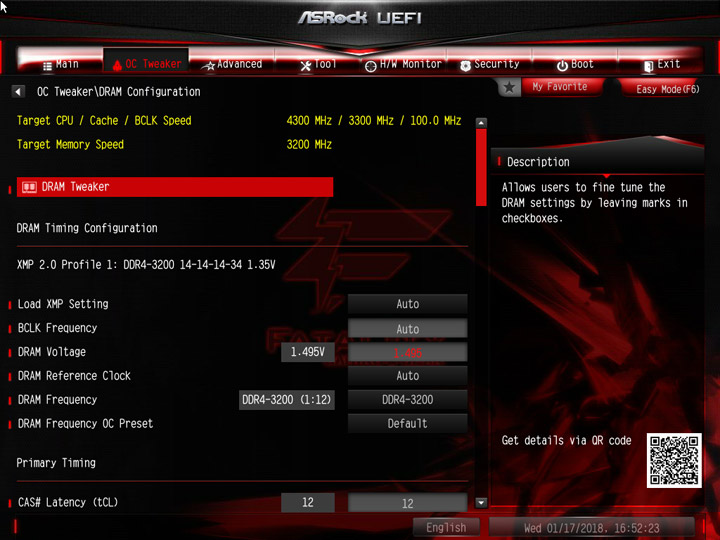The image size is (720, 540).
Task: Click the current CAS latency 12 readout
Action: (308, 502)
